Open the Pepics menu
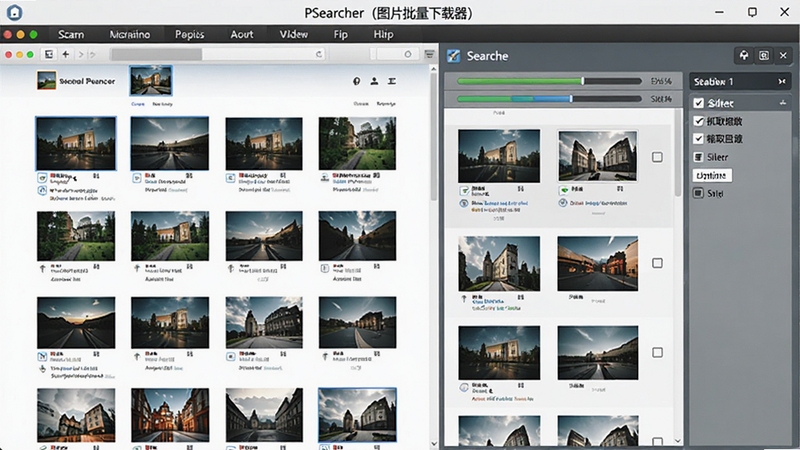800x450 pixels. point(189,34)
